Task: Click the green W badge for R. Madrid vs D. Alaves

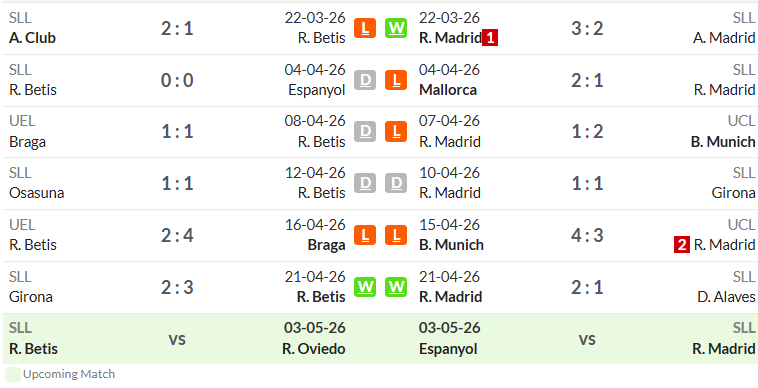Action: [x=396, y=287]
